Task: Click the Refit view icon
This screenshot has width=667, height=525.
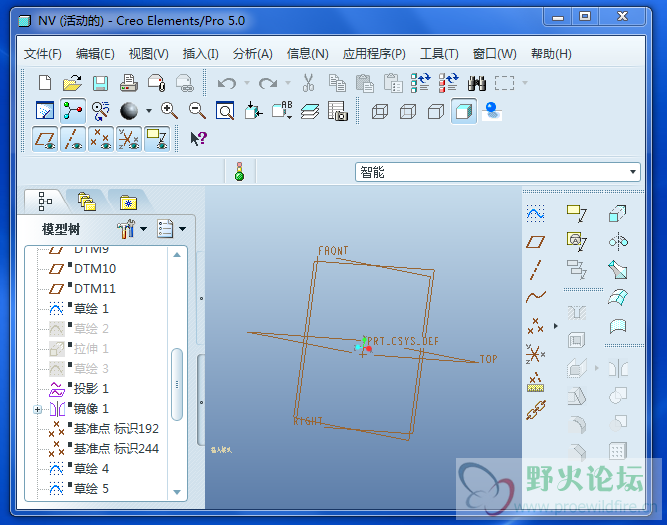Action: coord(225,111)
